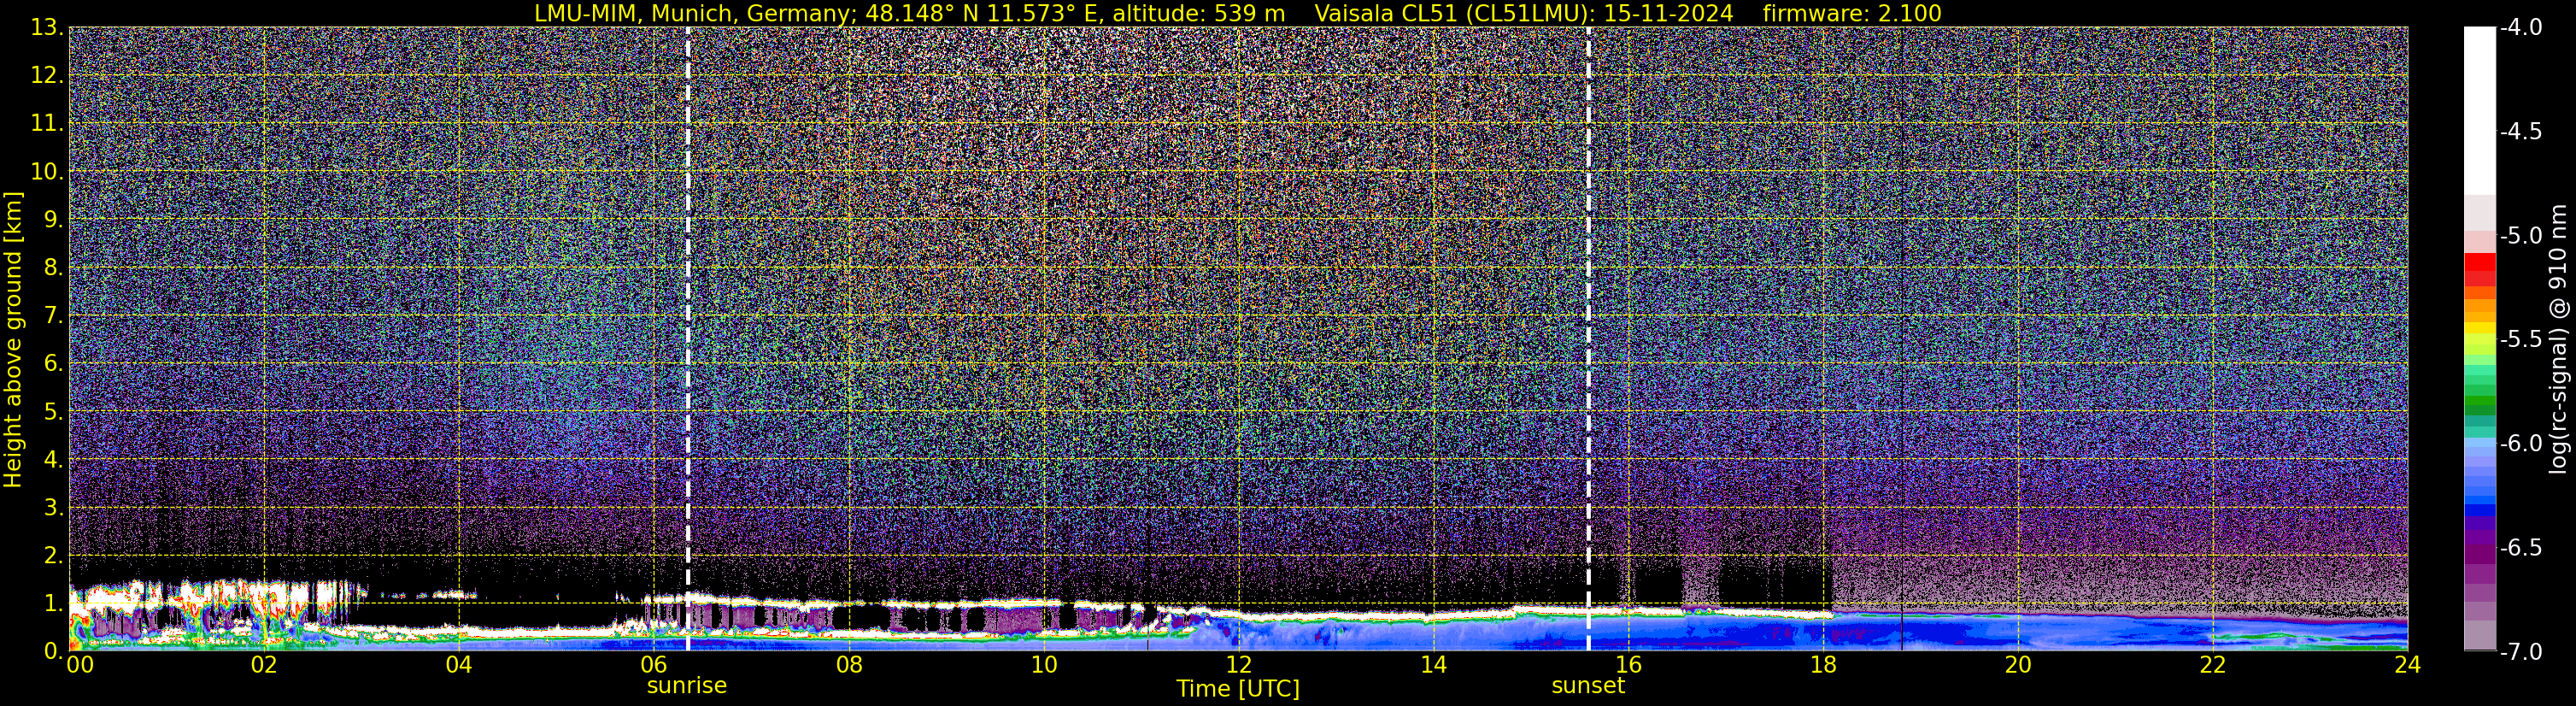Click the '04' time axis tick label
This screenshot has width=2576, height=706.
(458, 665)
